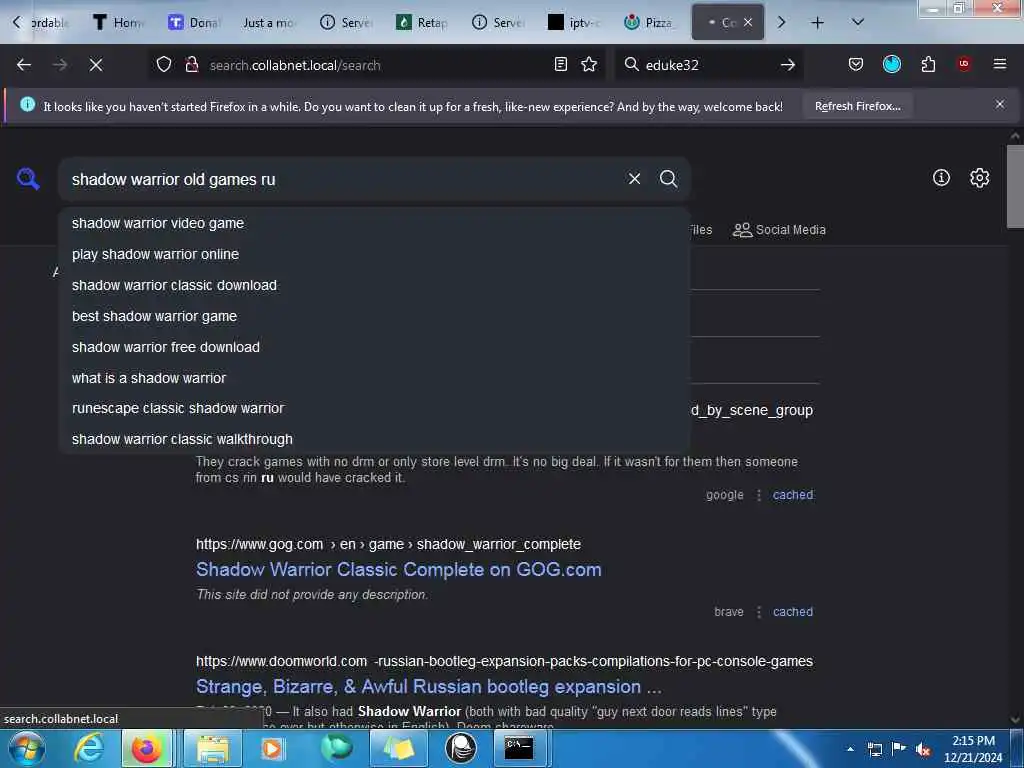Choose suggestion shadow warrior classic download
Image resolution: width=1024 pixels, height=768 pixels.
coord(374,285)
